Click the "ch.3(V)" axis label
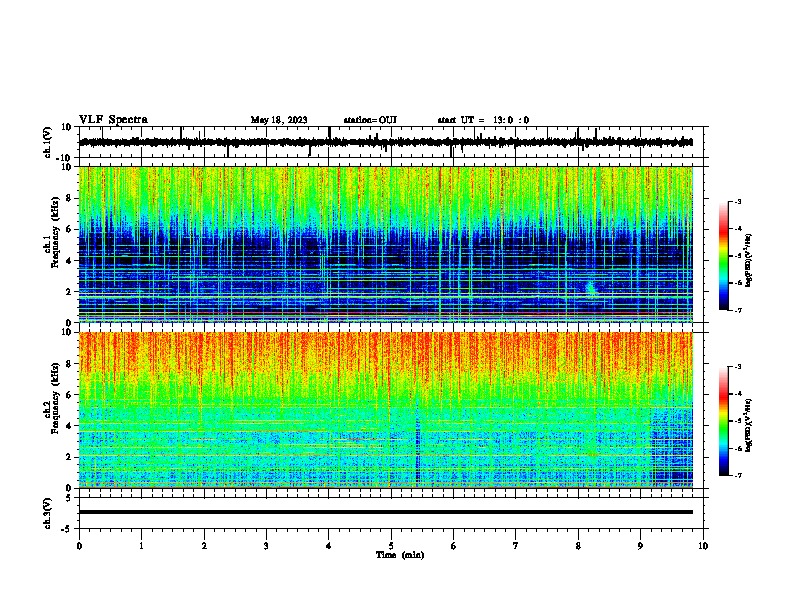 point(48,513)
